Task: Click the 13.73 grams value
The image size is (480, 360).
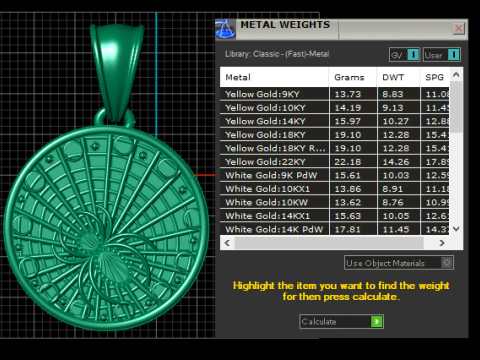Action: pyautogui.click(x=348, y=94)
